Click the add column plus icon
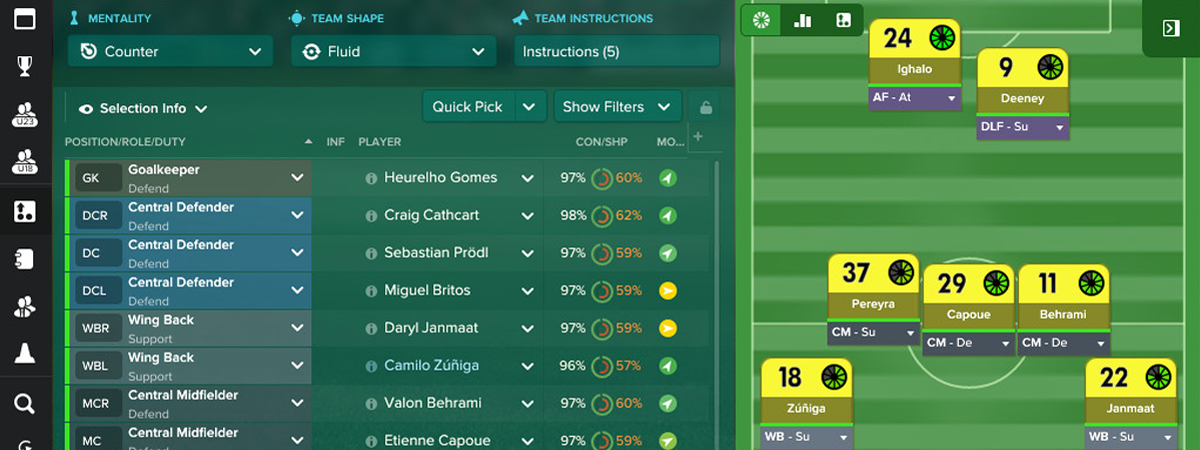1200x450 pixels. tap(698, 137)
